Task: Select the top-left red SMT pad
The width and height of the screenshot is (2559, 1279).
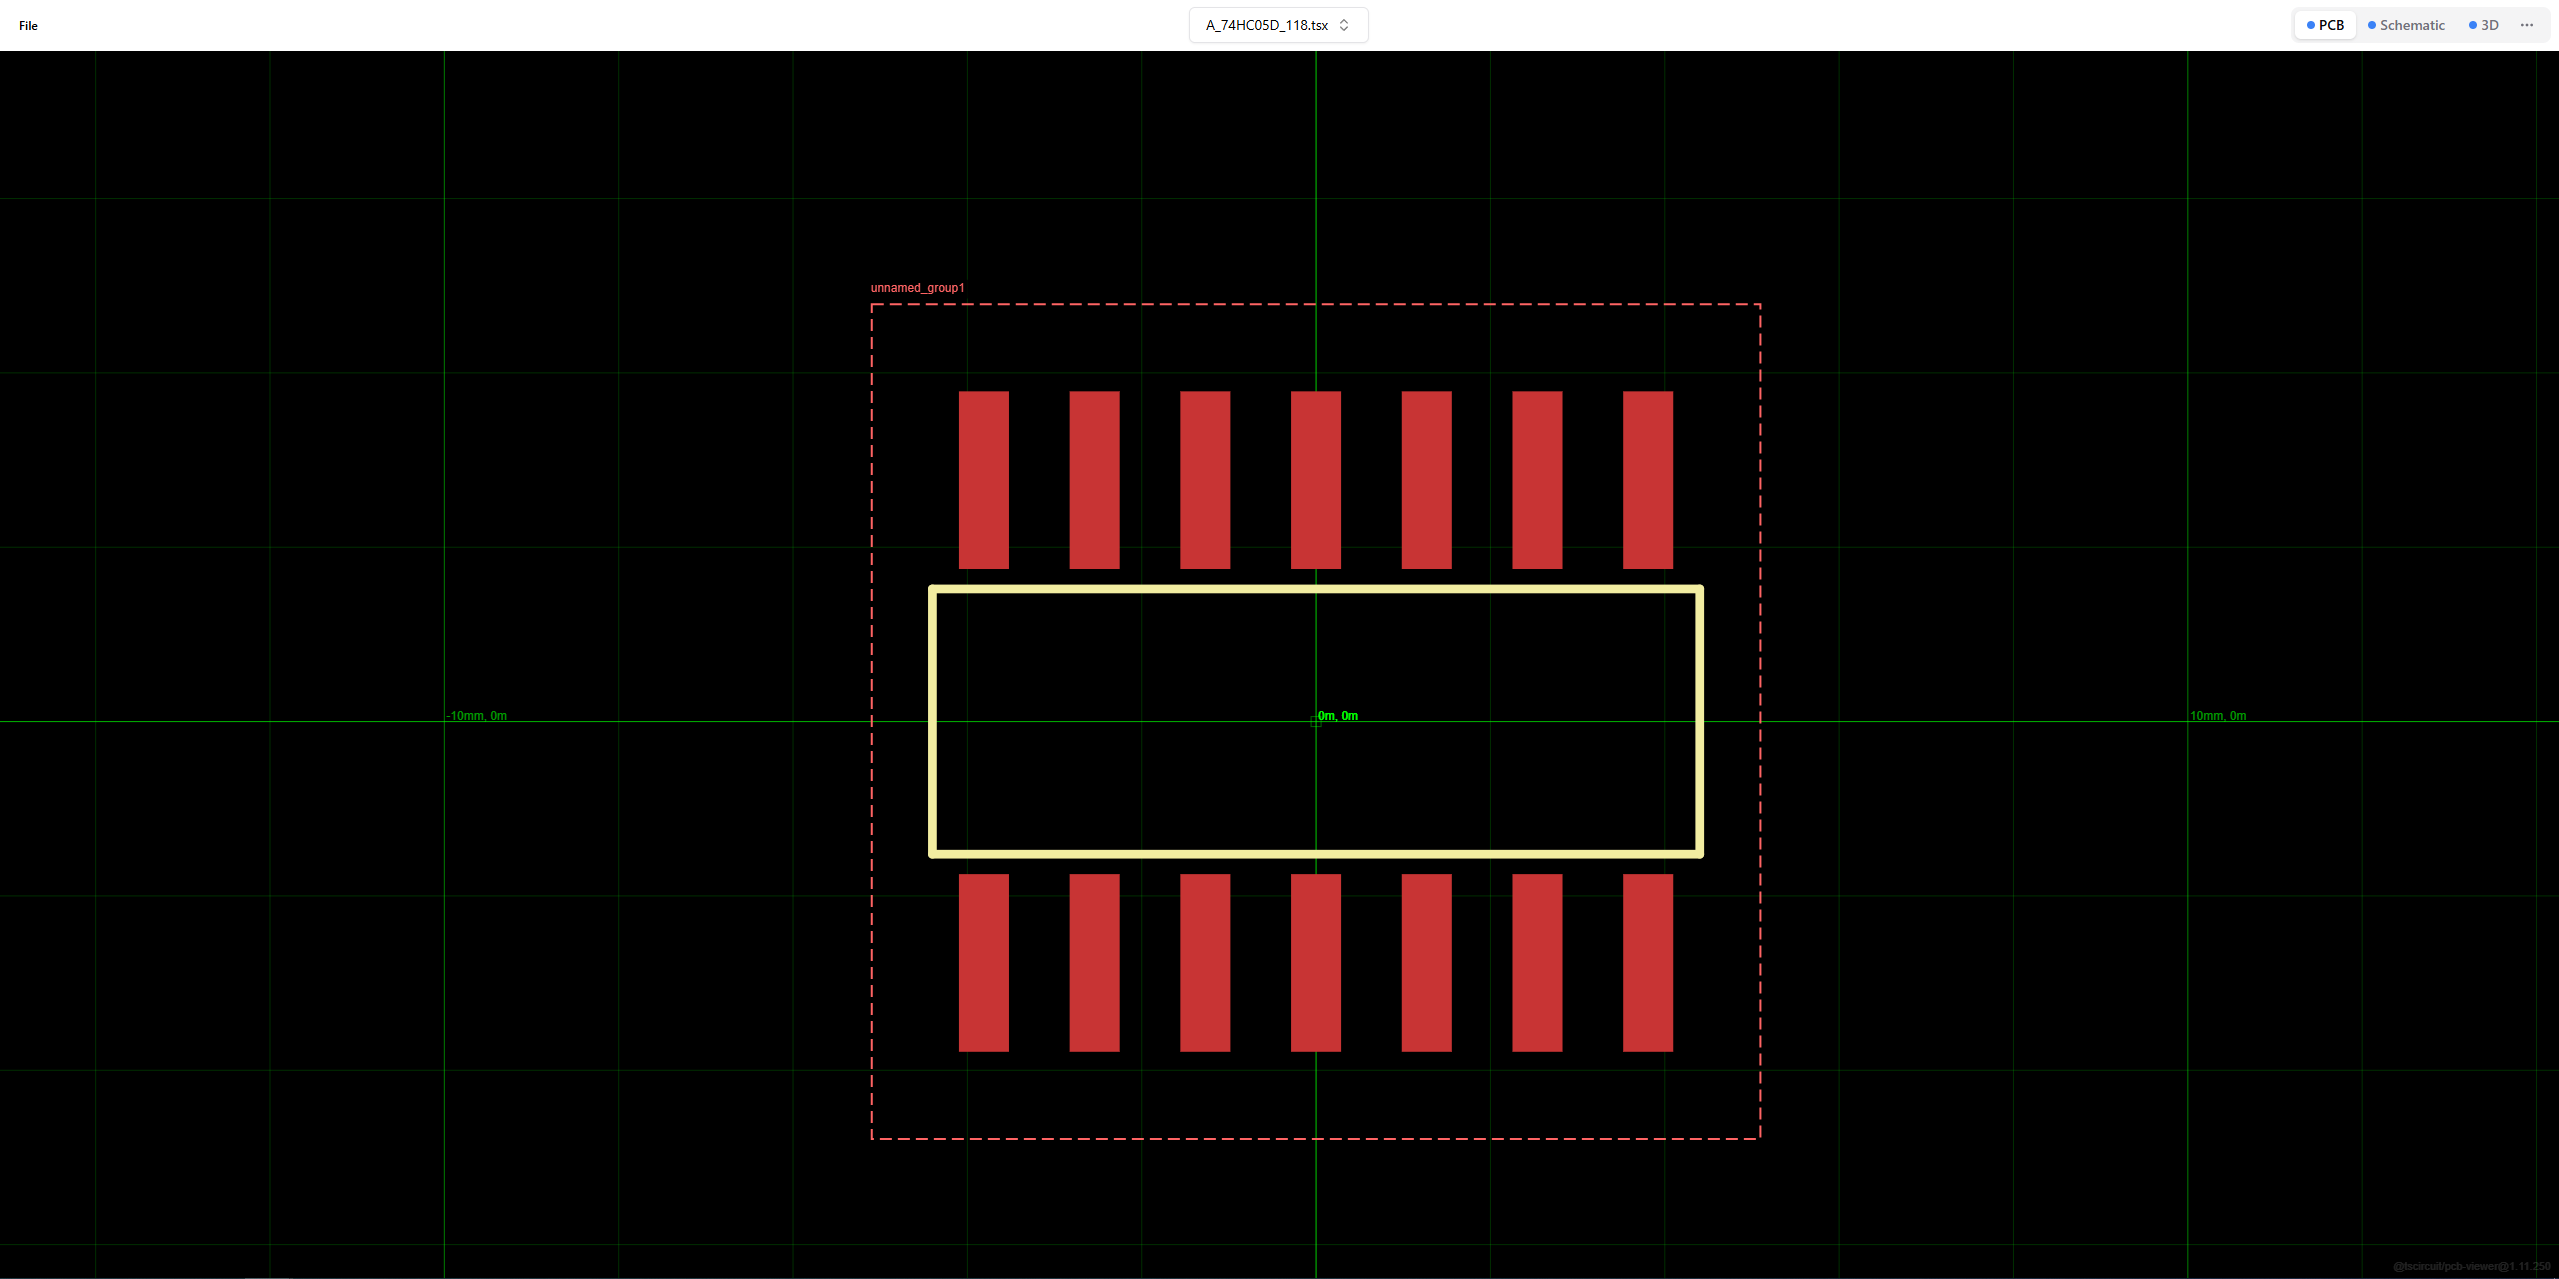Action: pos(983,480)
